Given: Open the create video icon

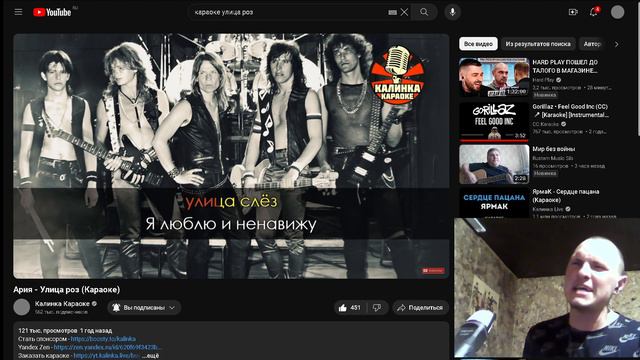Looking at the screenshot, I should pos(573,12).
